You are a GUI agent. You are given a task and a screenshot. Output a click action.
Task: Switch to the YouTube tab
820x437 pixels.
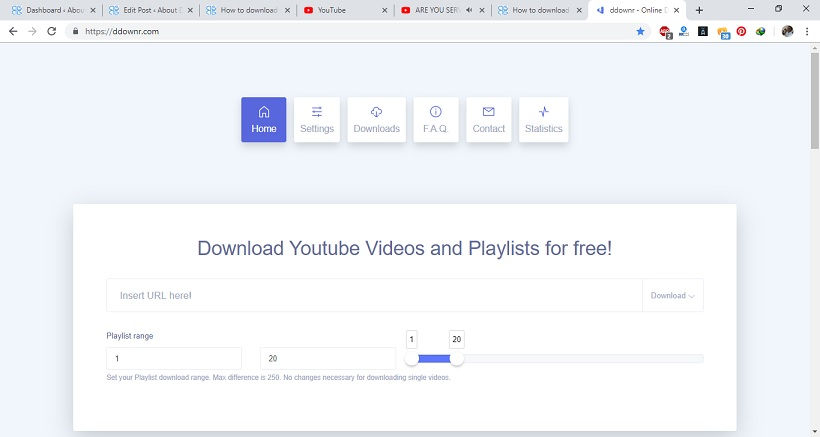coord(343,10)
